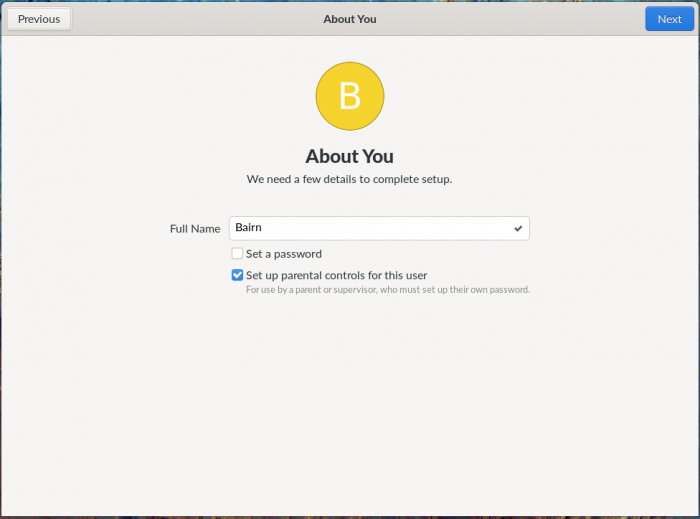The width and height of the screenshot is (700, 519).
Task: Click the checkmark icon in Full Name field
Action: (x=518, y=228)
